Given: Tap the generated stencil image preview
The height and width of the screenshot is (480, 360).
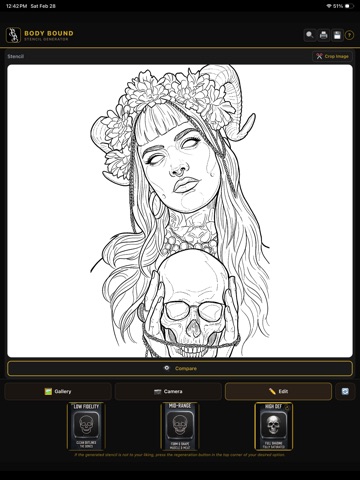Looking at the screenshot, I should pyautogui.click(x=180, y=211).
